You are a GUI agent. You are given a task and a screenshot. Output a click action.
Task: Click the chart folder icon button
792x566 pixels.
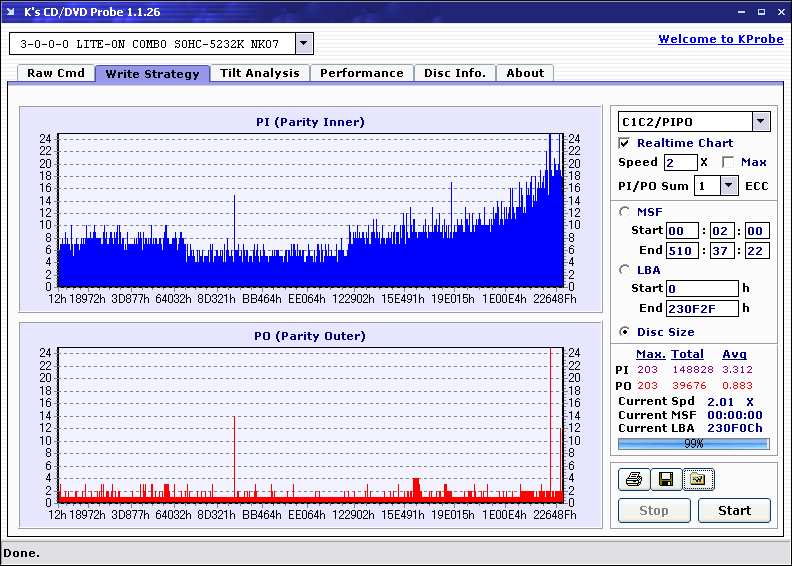[x=698, y=480]
